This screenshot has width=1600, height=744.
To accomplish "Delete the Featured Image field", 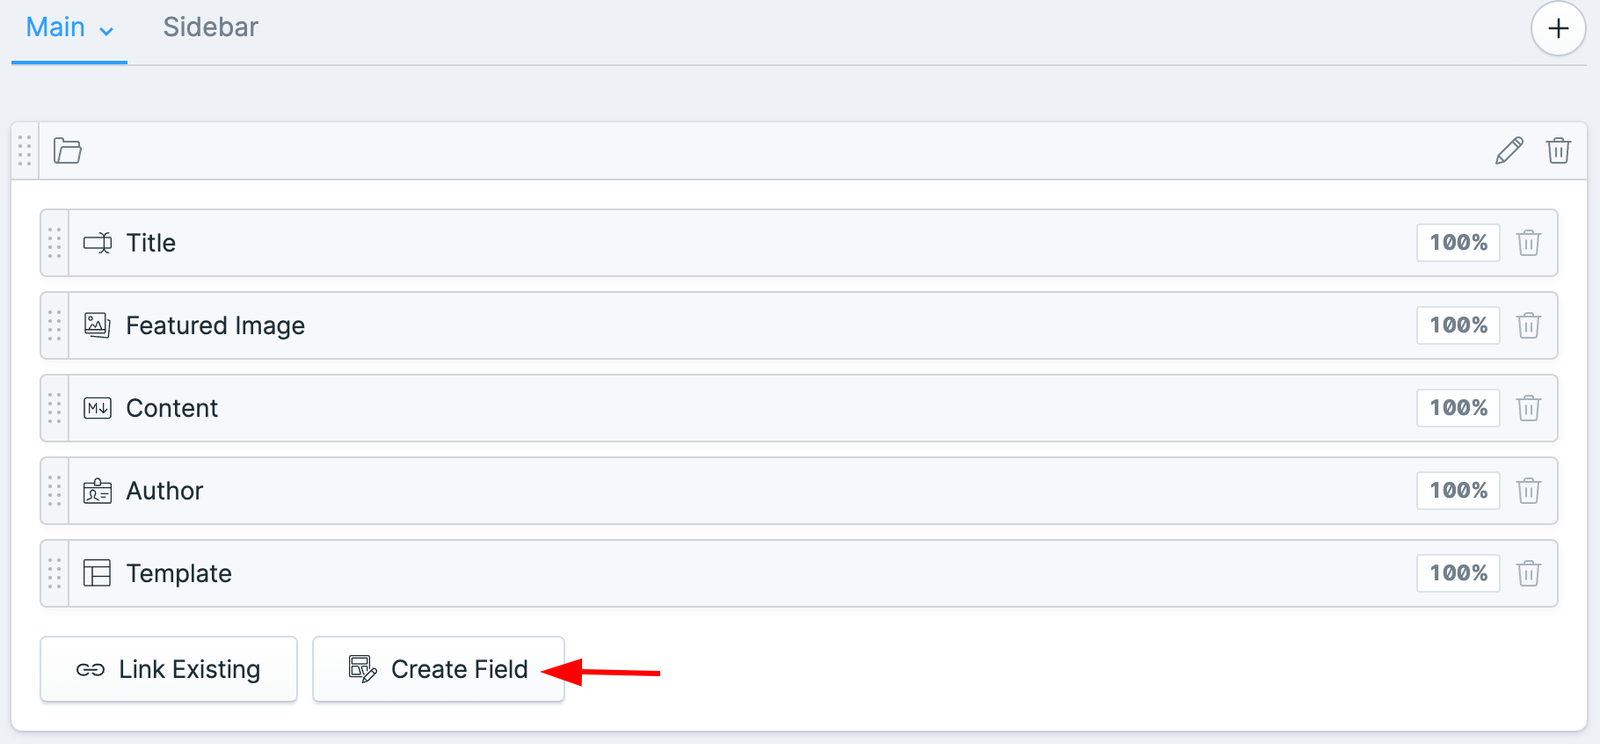I will pos(1528,326).
